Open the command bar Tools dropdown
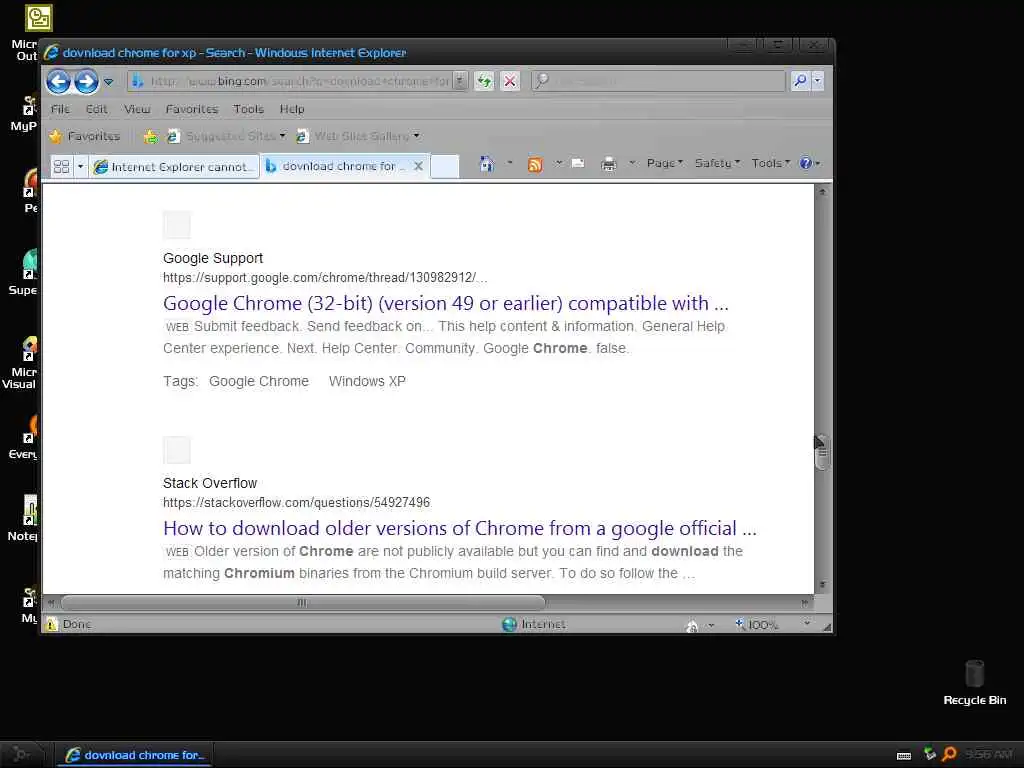Image resolution: width=1024 pixels, height=768 pixels. pyautogui.click(x=770, y=163)
